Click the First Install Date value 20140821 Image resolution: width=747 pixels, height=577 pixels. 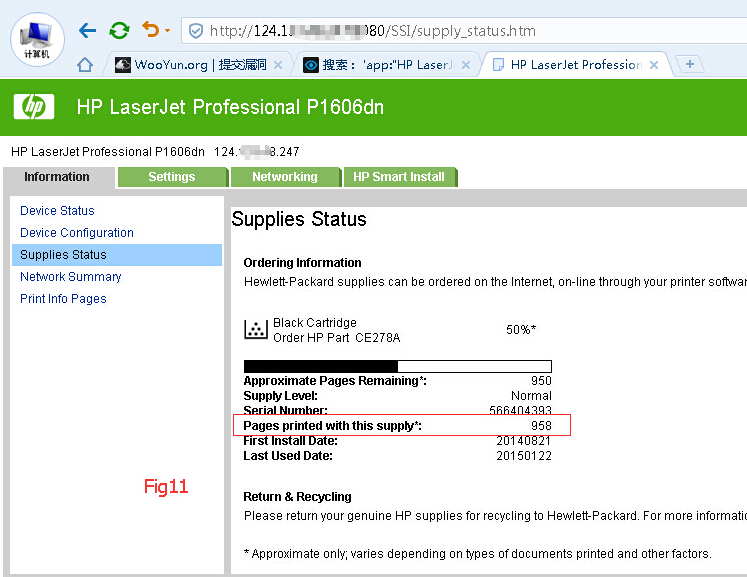tap(524, 441)
